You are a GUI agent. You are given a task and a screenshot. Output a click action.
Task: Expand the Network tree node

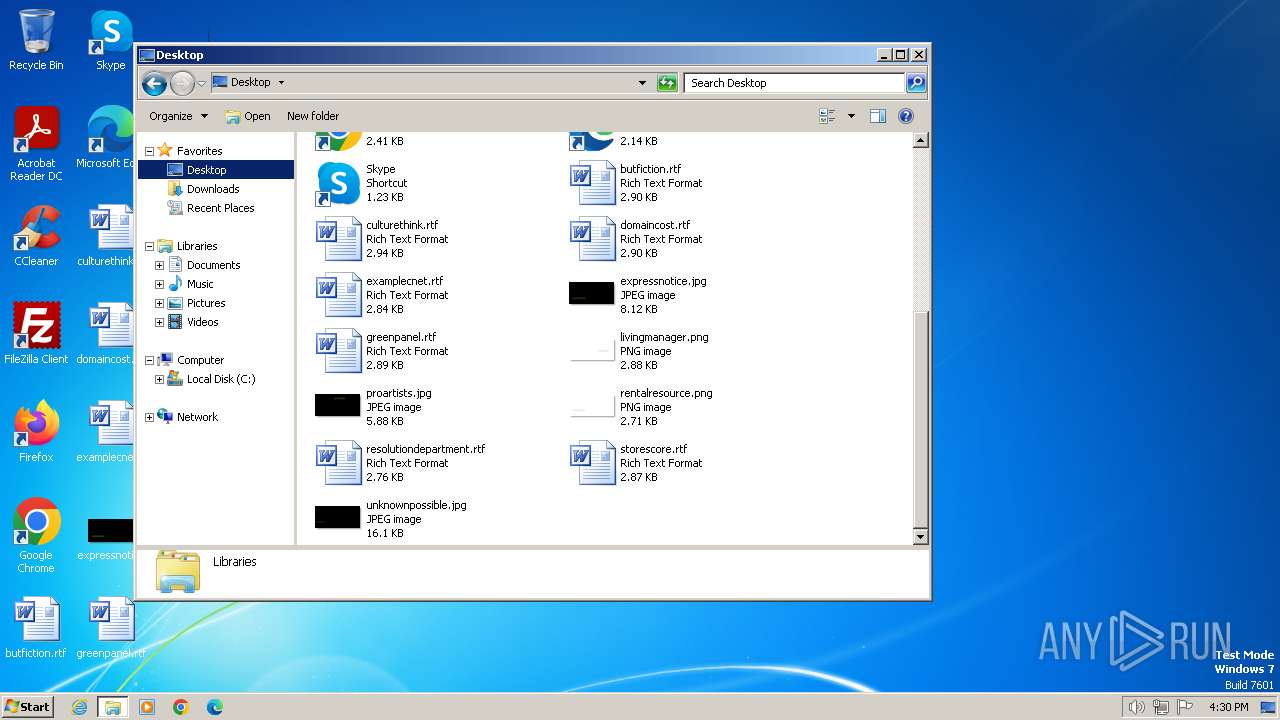149,417
